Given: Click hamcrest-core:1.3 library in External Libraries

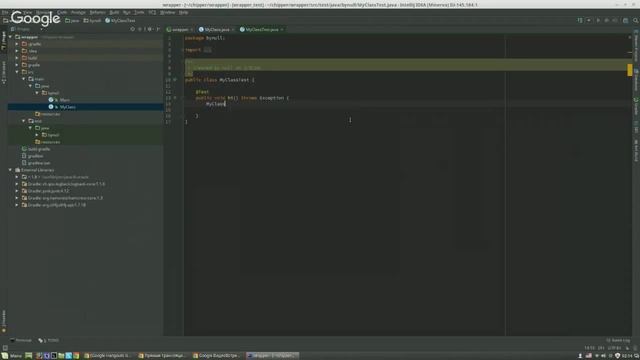Looking at the screenshot, I should point(65,198).
